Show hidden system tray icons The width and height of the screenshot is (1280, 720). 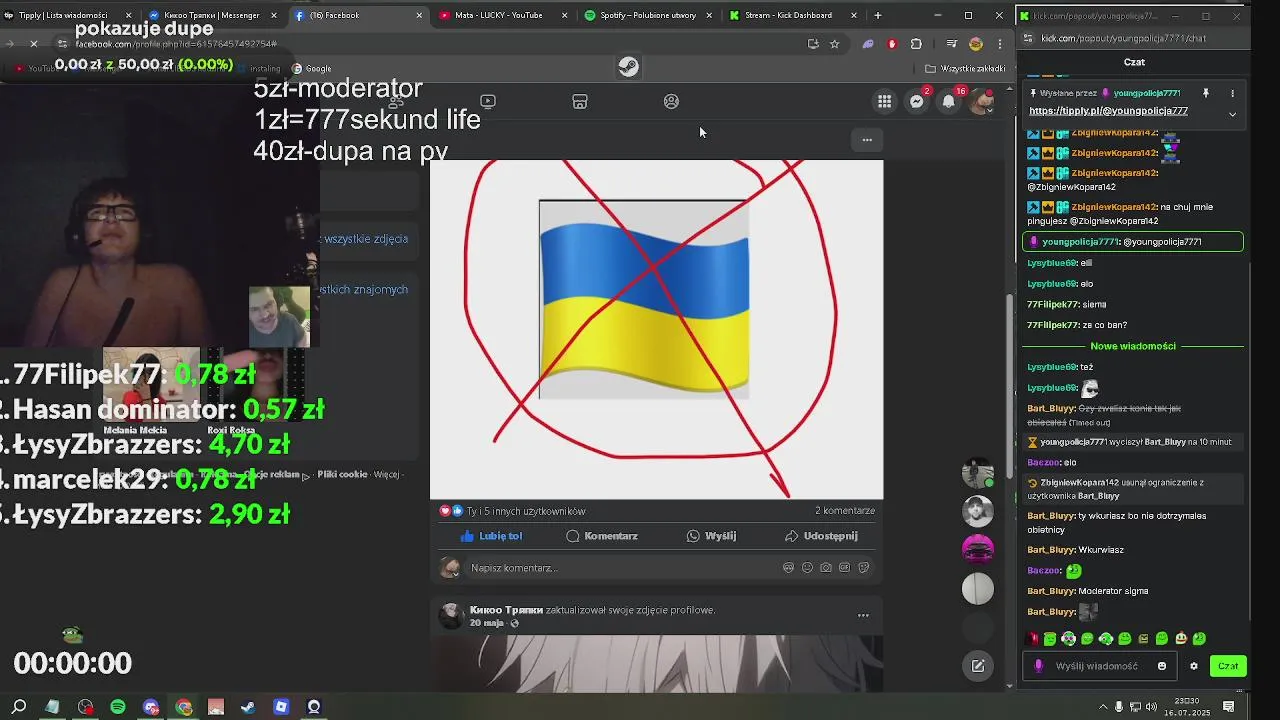pyautogui.click(x=1102, y=707)
